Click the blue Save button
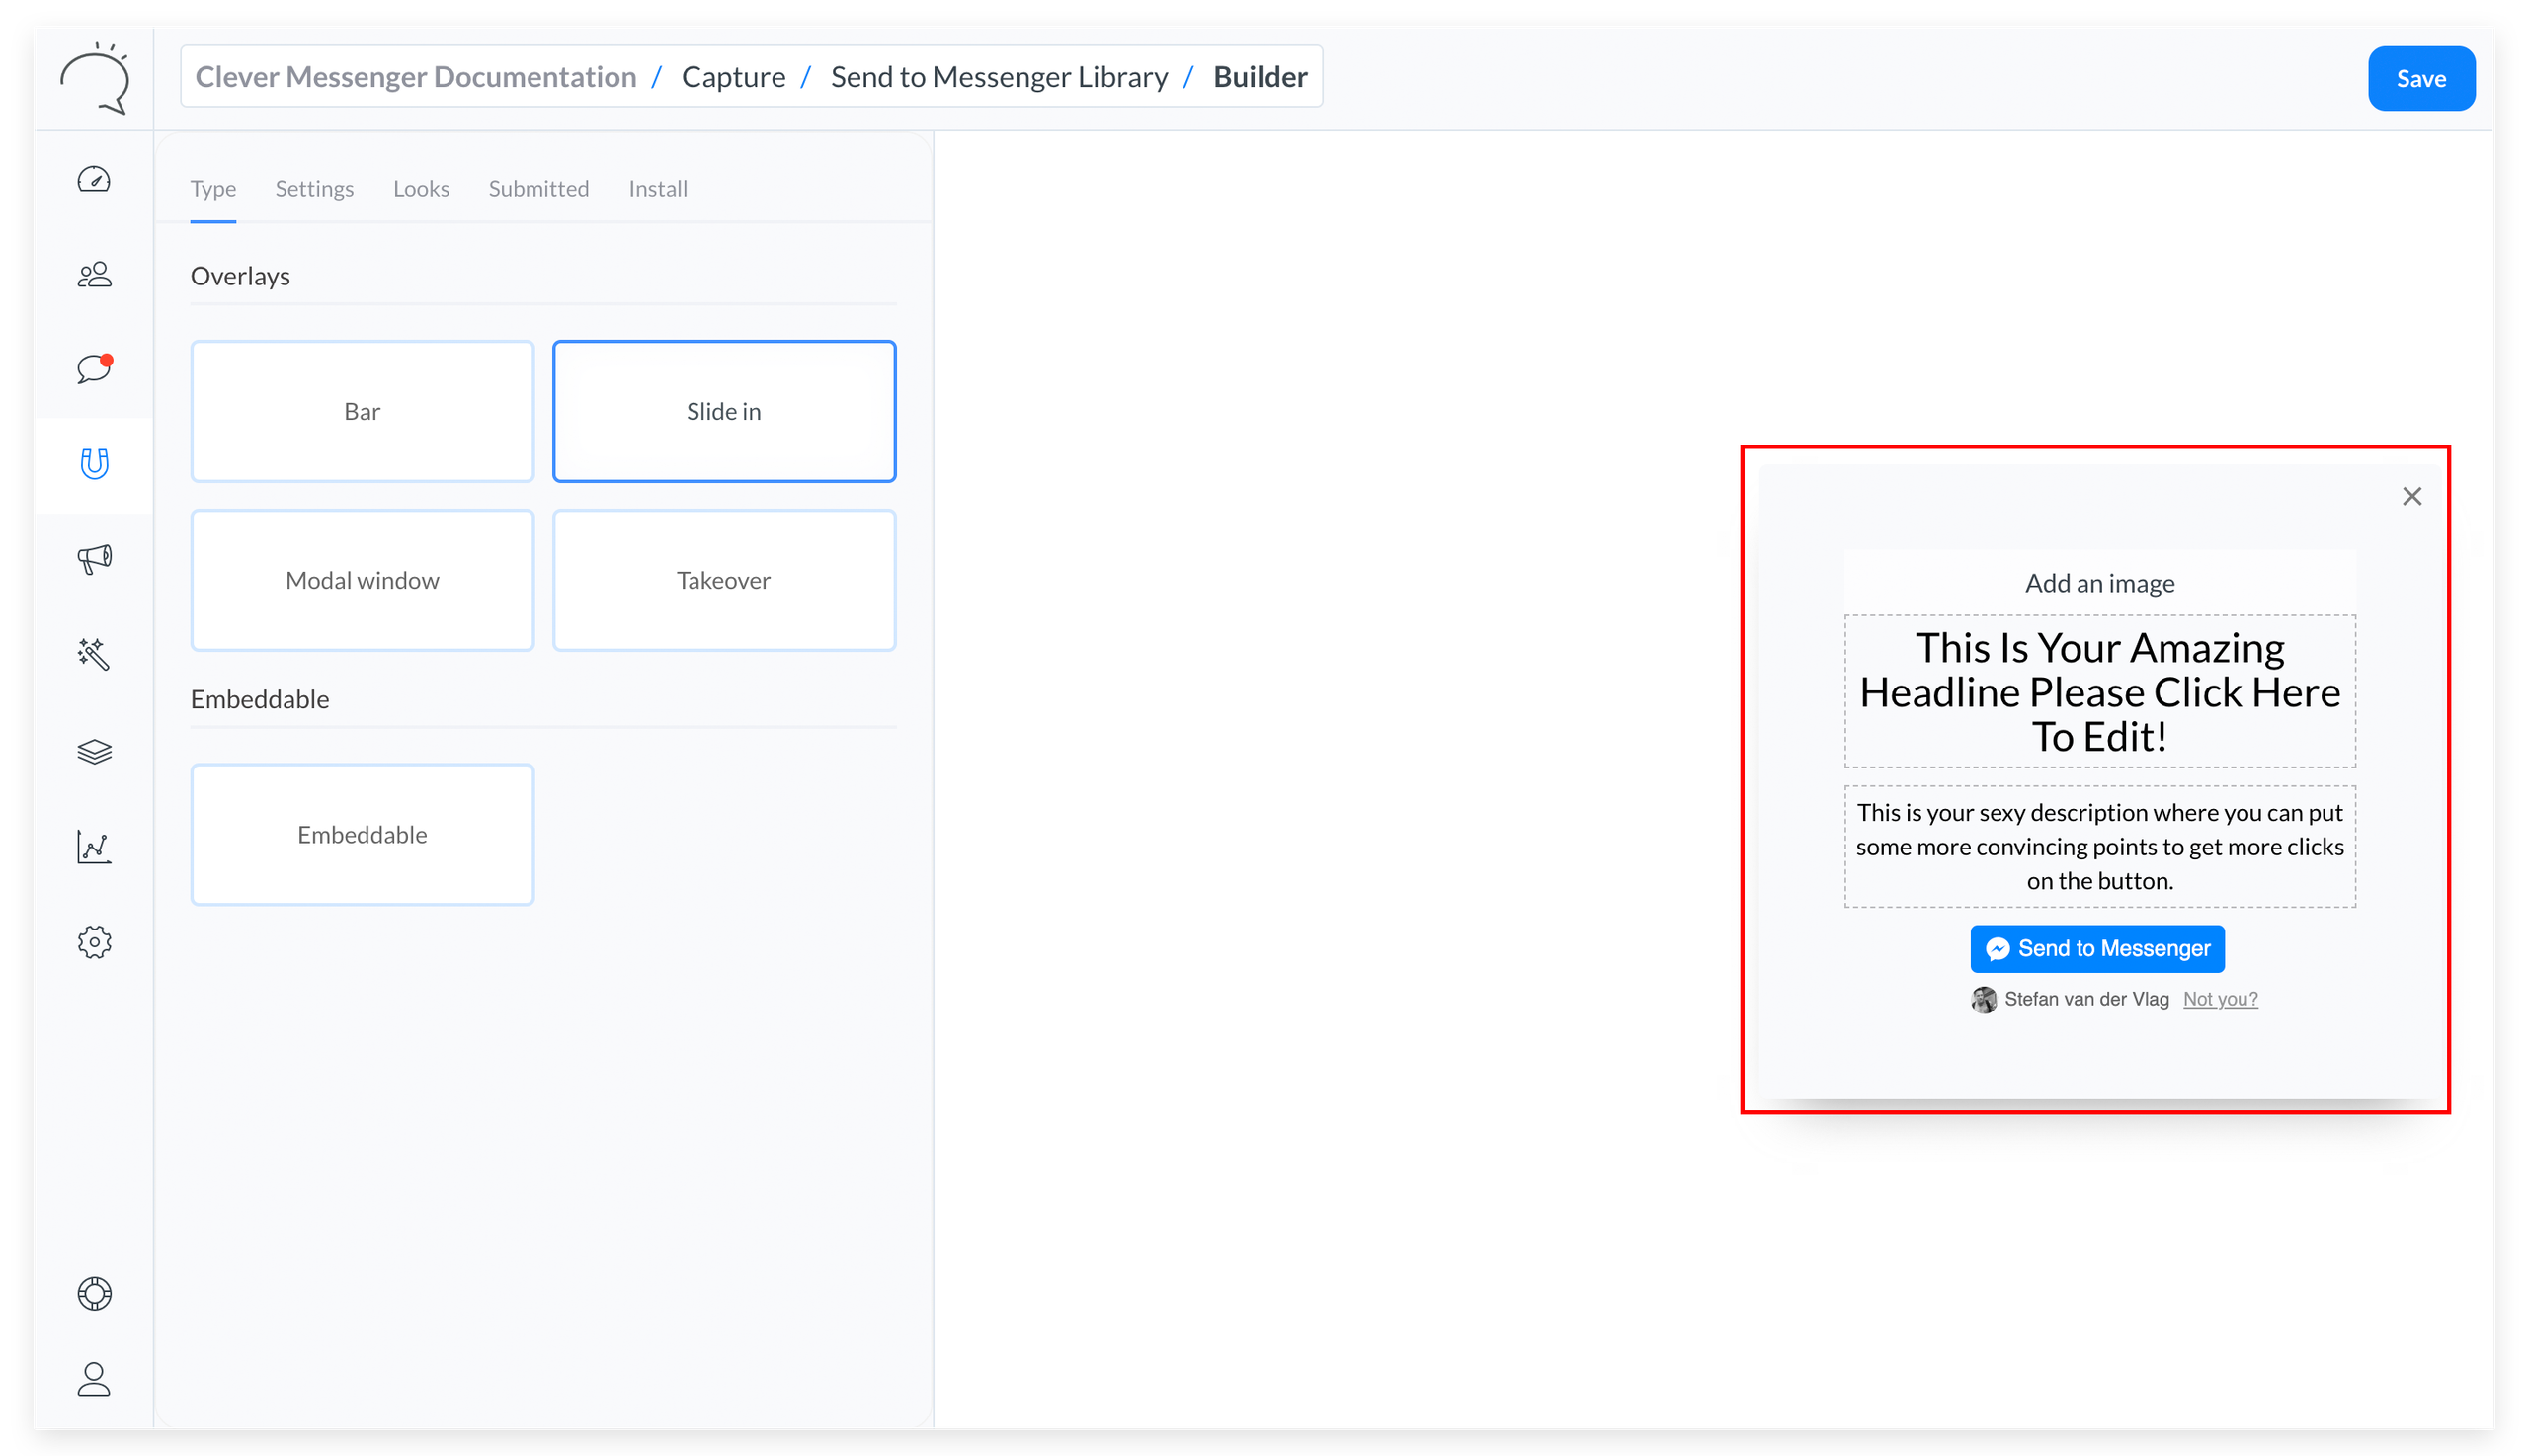 [2420, 78]
